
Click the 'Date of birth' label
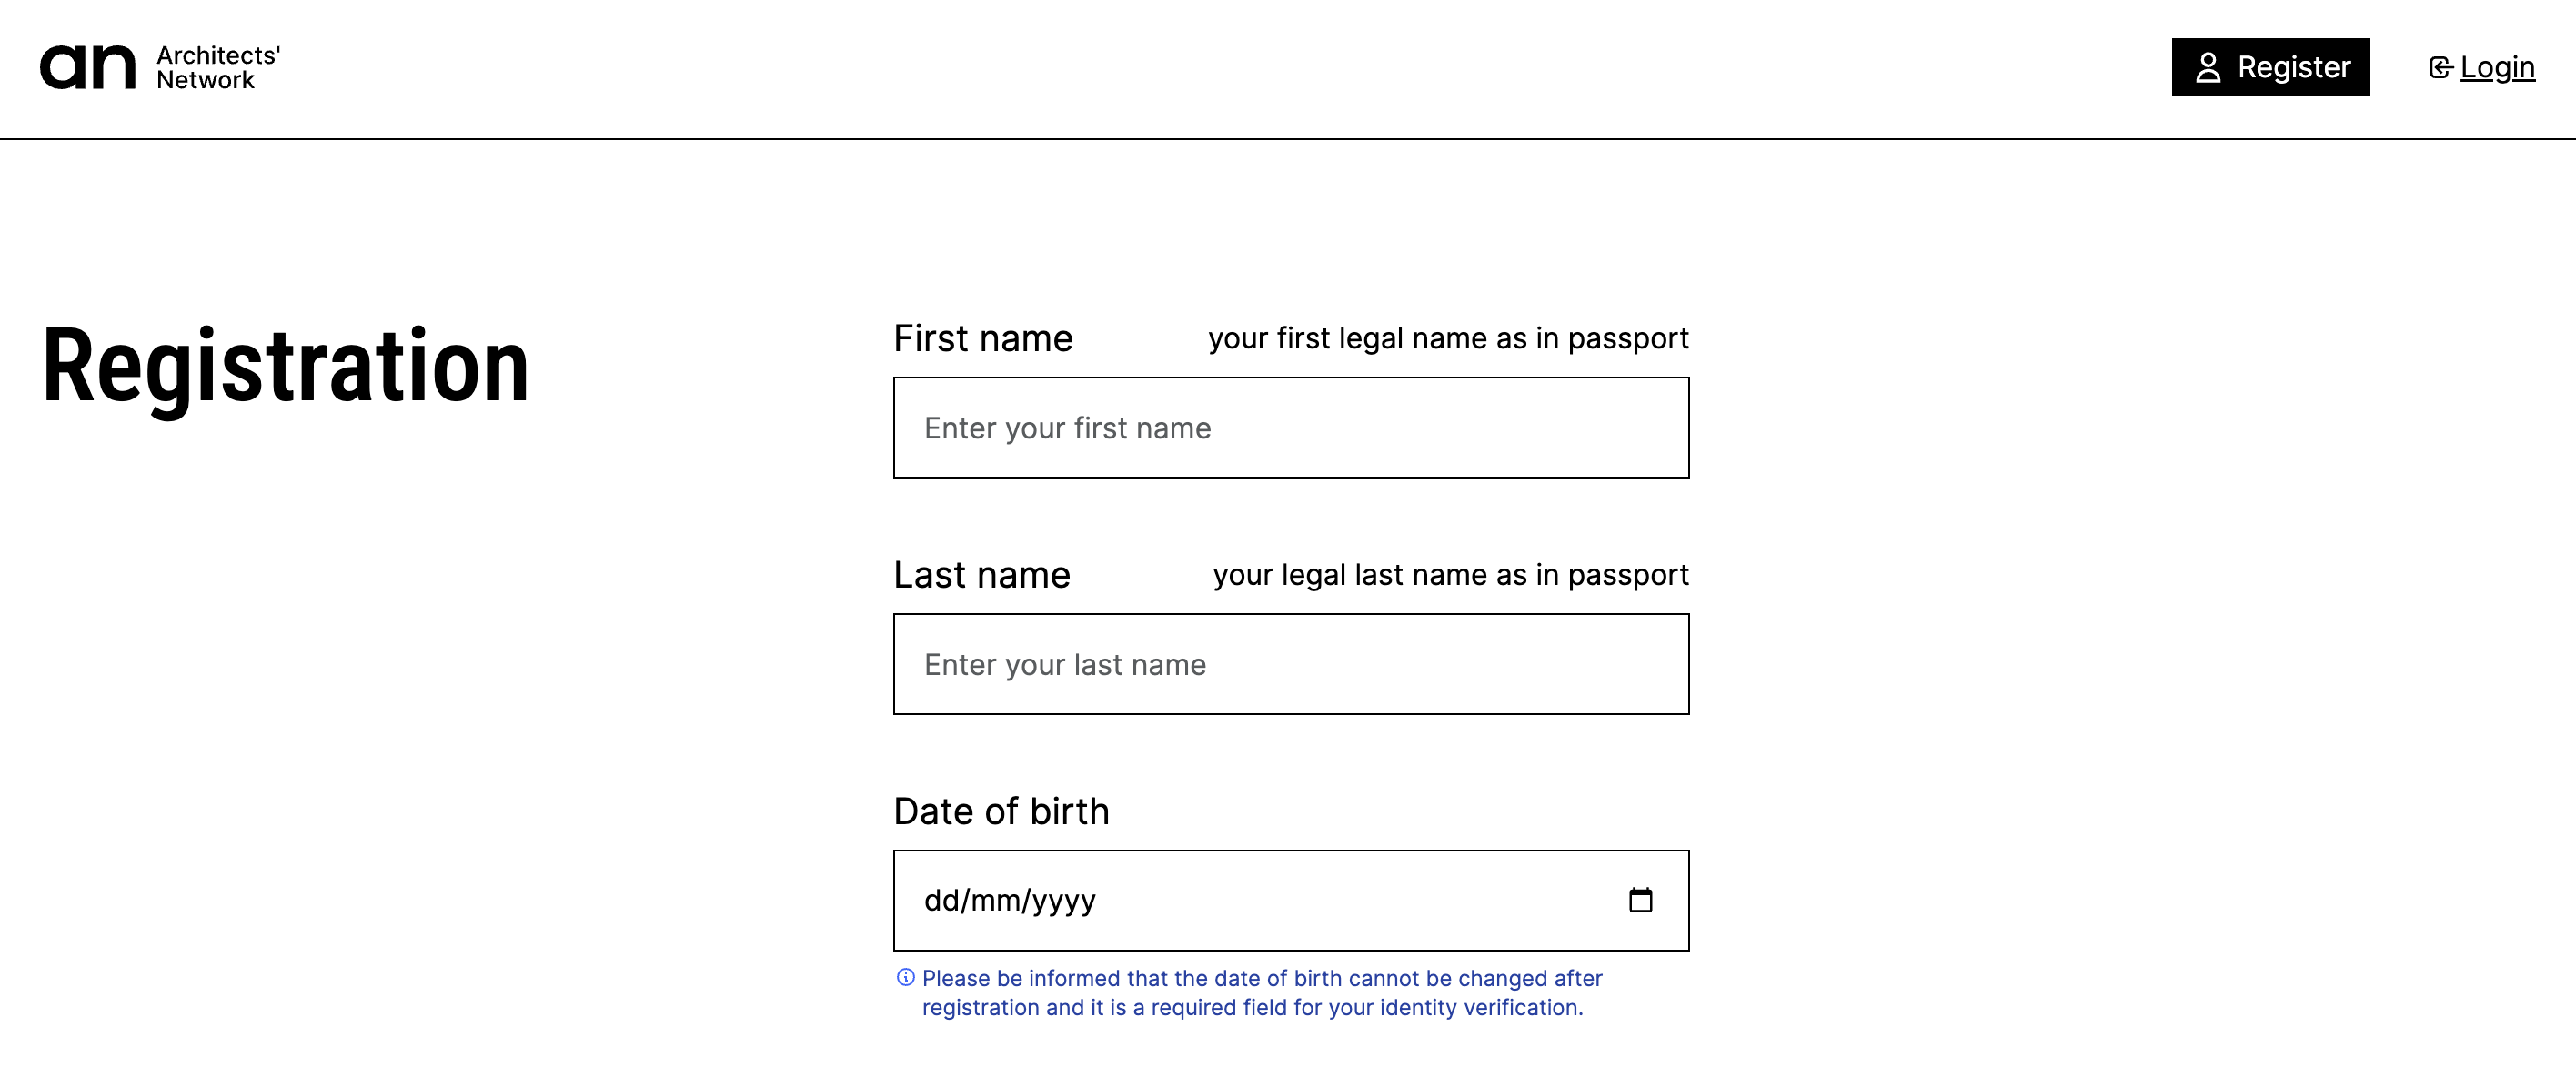[1001, 811]
